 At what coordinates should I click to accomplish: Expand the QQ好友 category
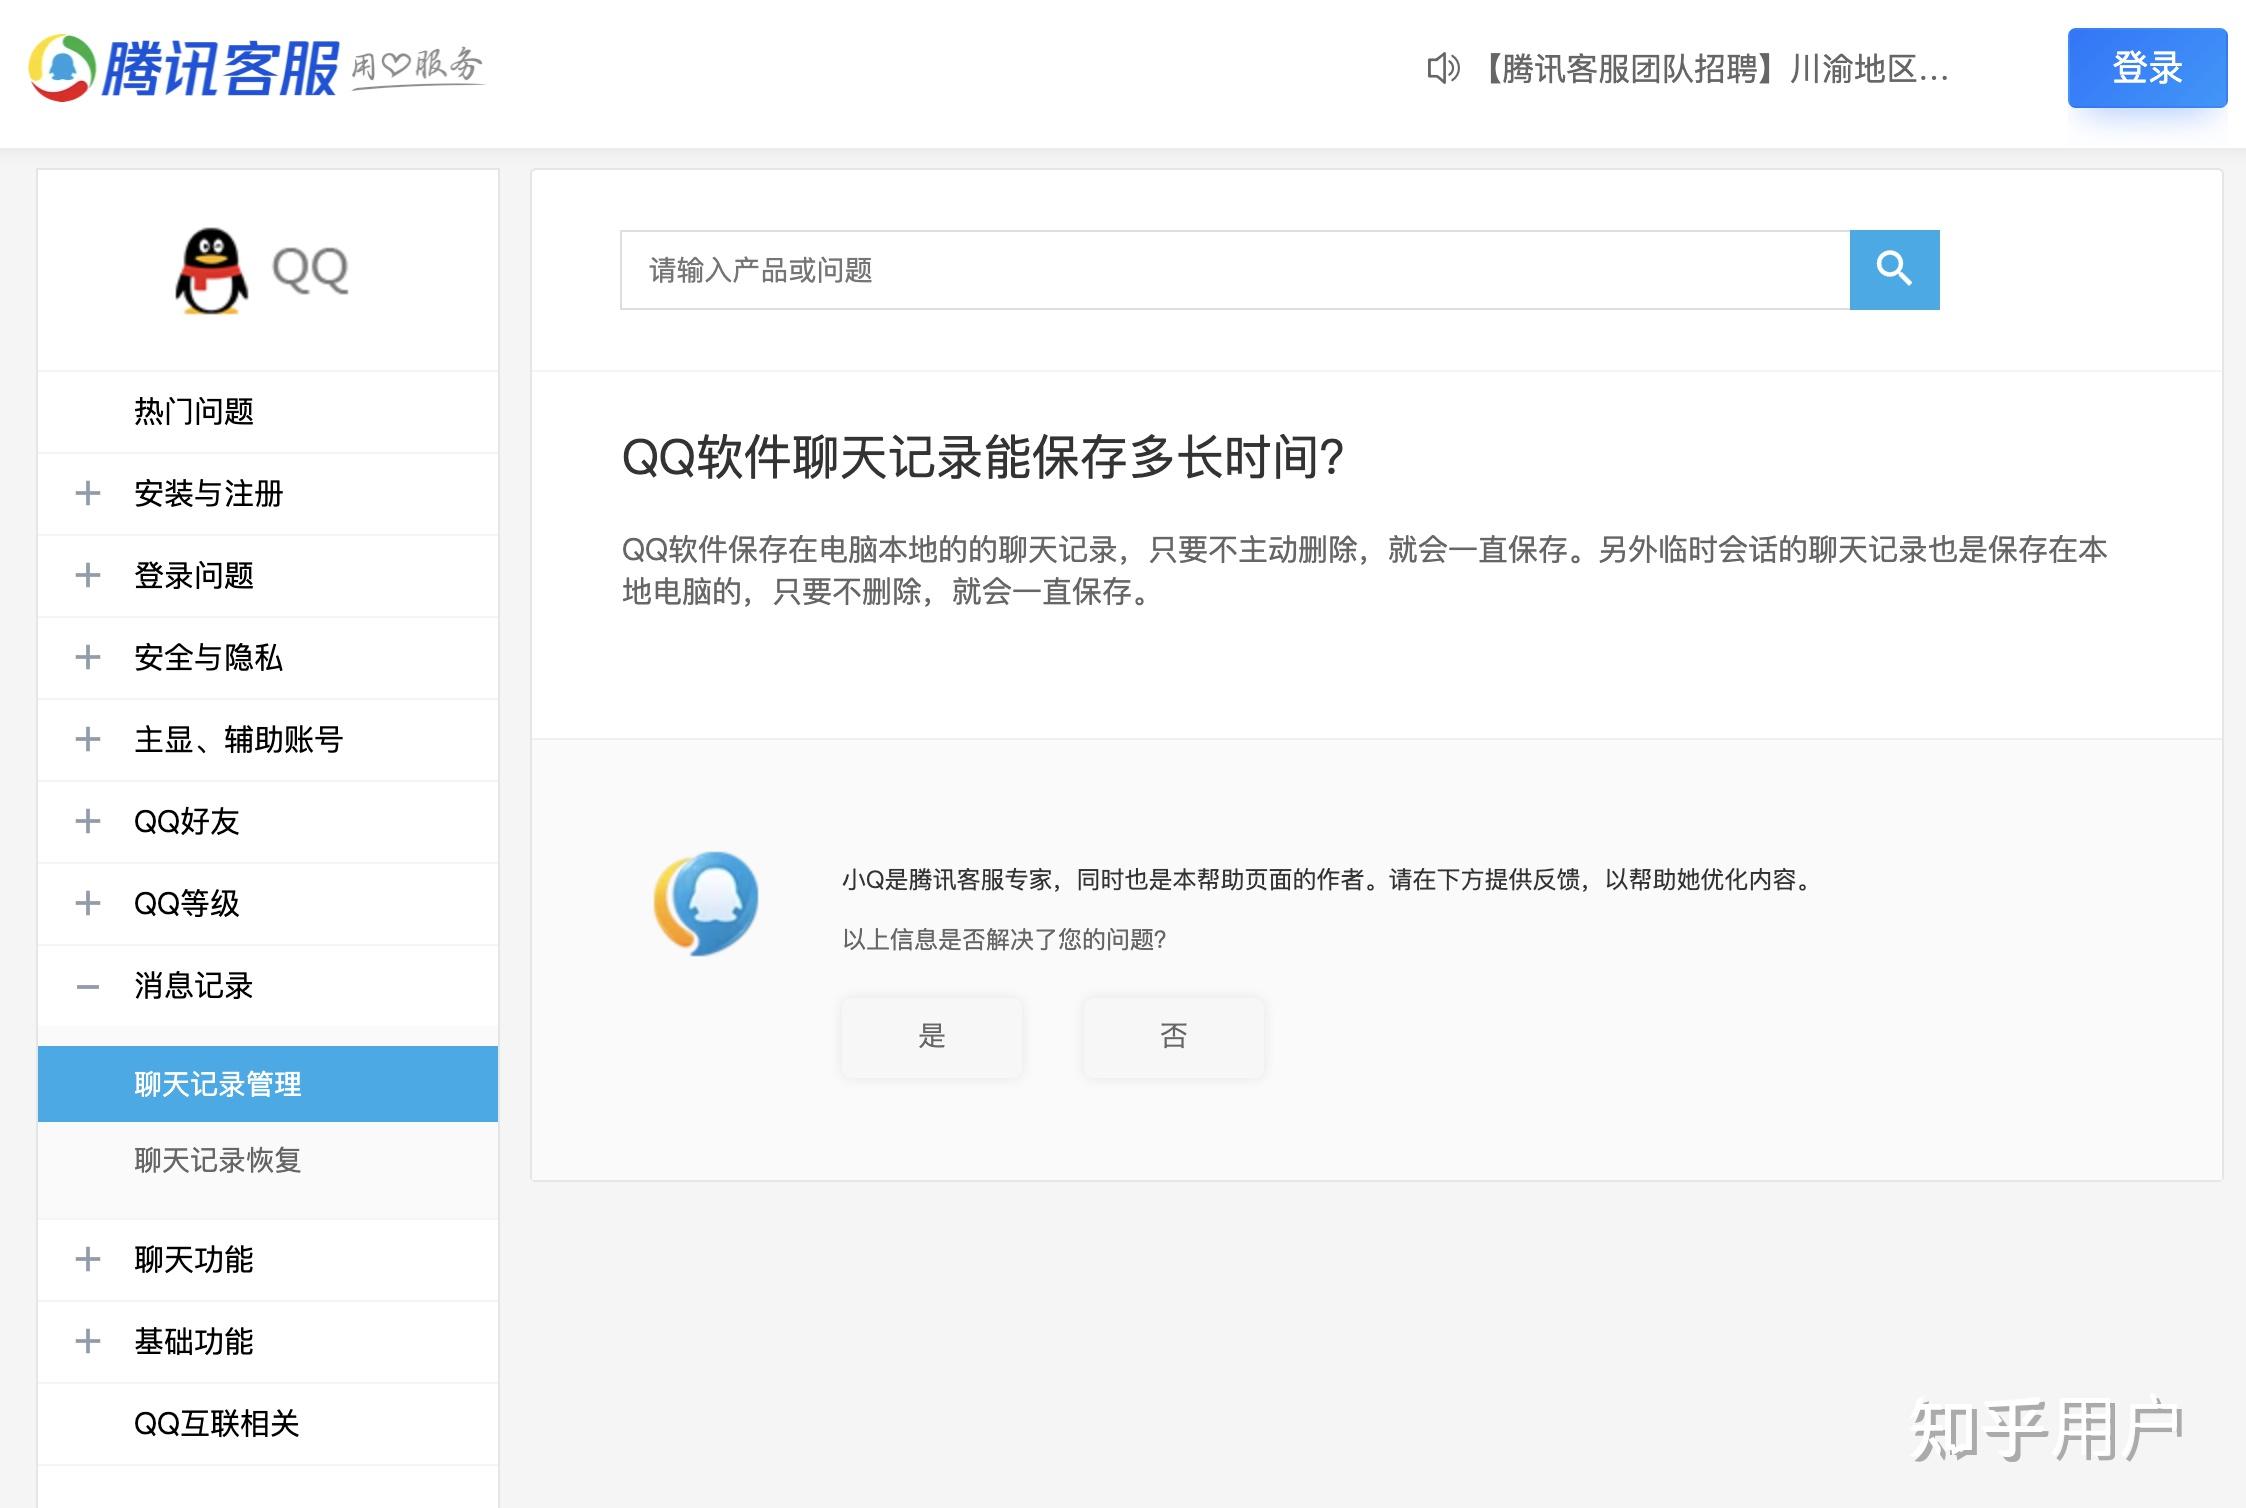187,821
